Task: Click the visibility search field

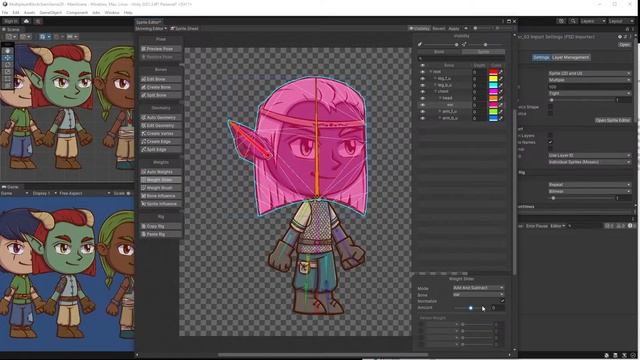Action: tap(461, 59)
